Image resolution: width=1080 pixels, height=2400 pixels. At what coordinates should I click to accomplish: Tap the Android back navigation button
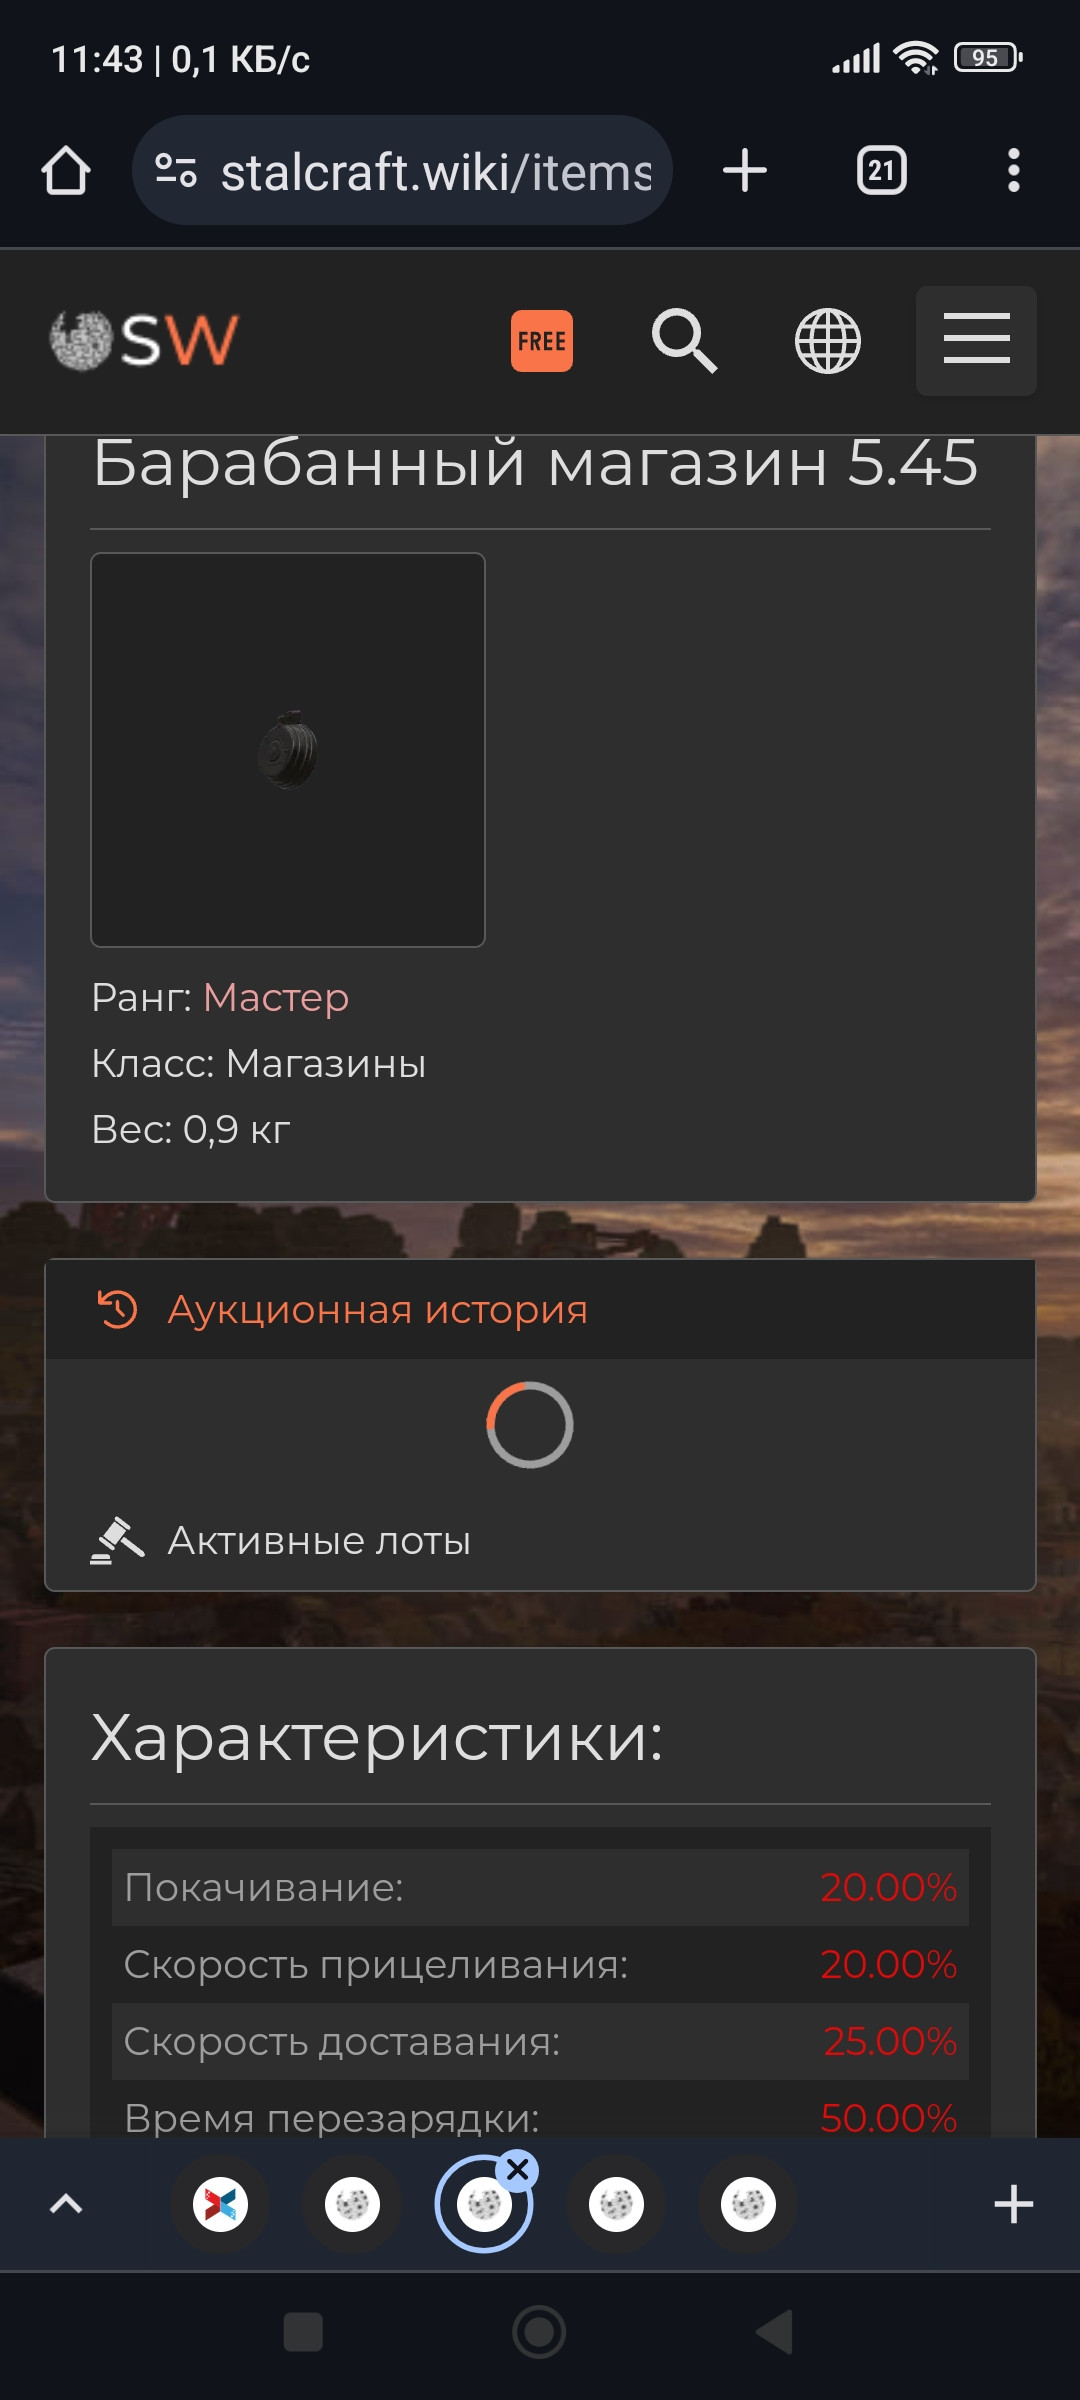775,2332
